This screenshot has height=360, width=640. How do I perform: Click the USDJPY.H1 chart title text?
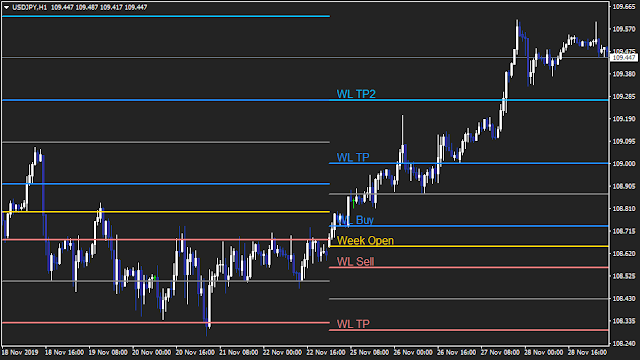tap(29, 7)
